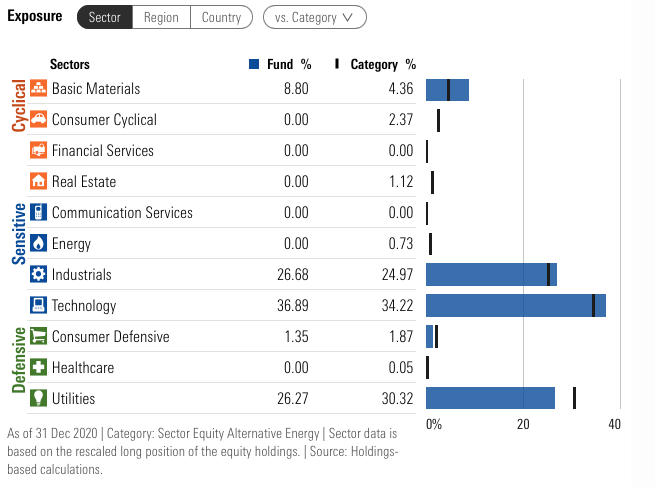Open the vs. Category dropdown
The width and height of the screenshot is (655, 487).
[314, 17]
